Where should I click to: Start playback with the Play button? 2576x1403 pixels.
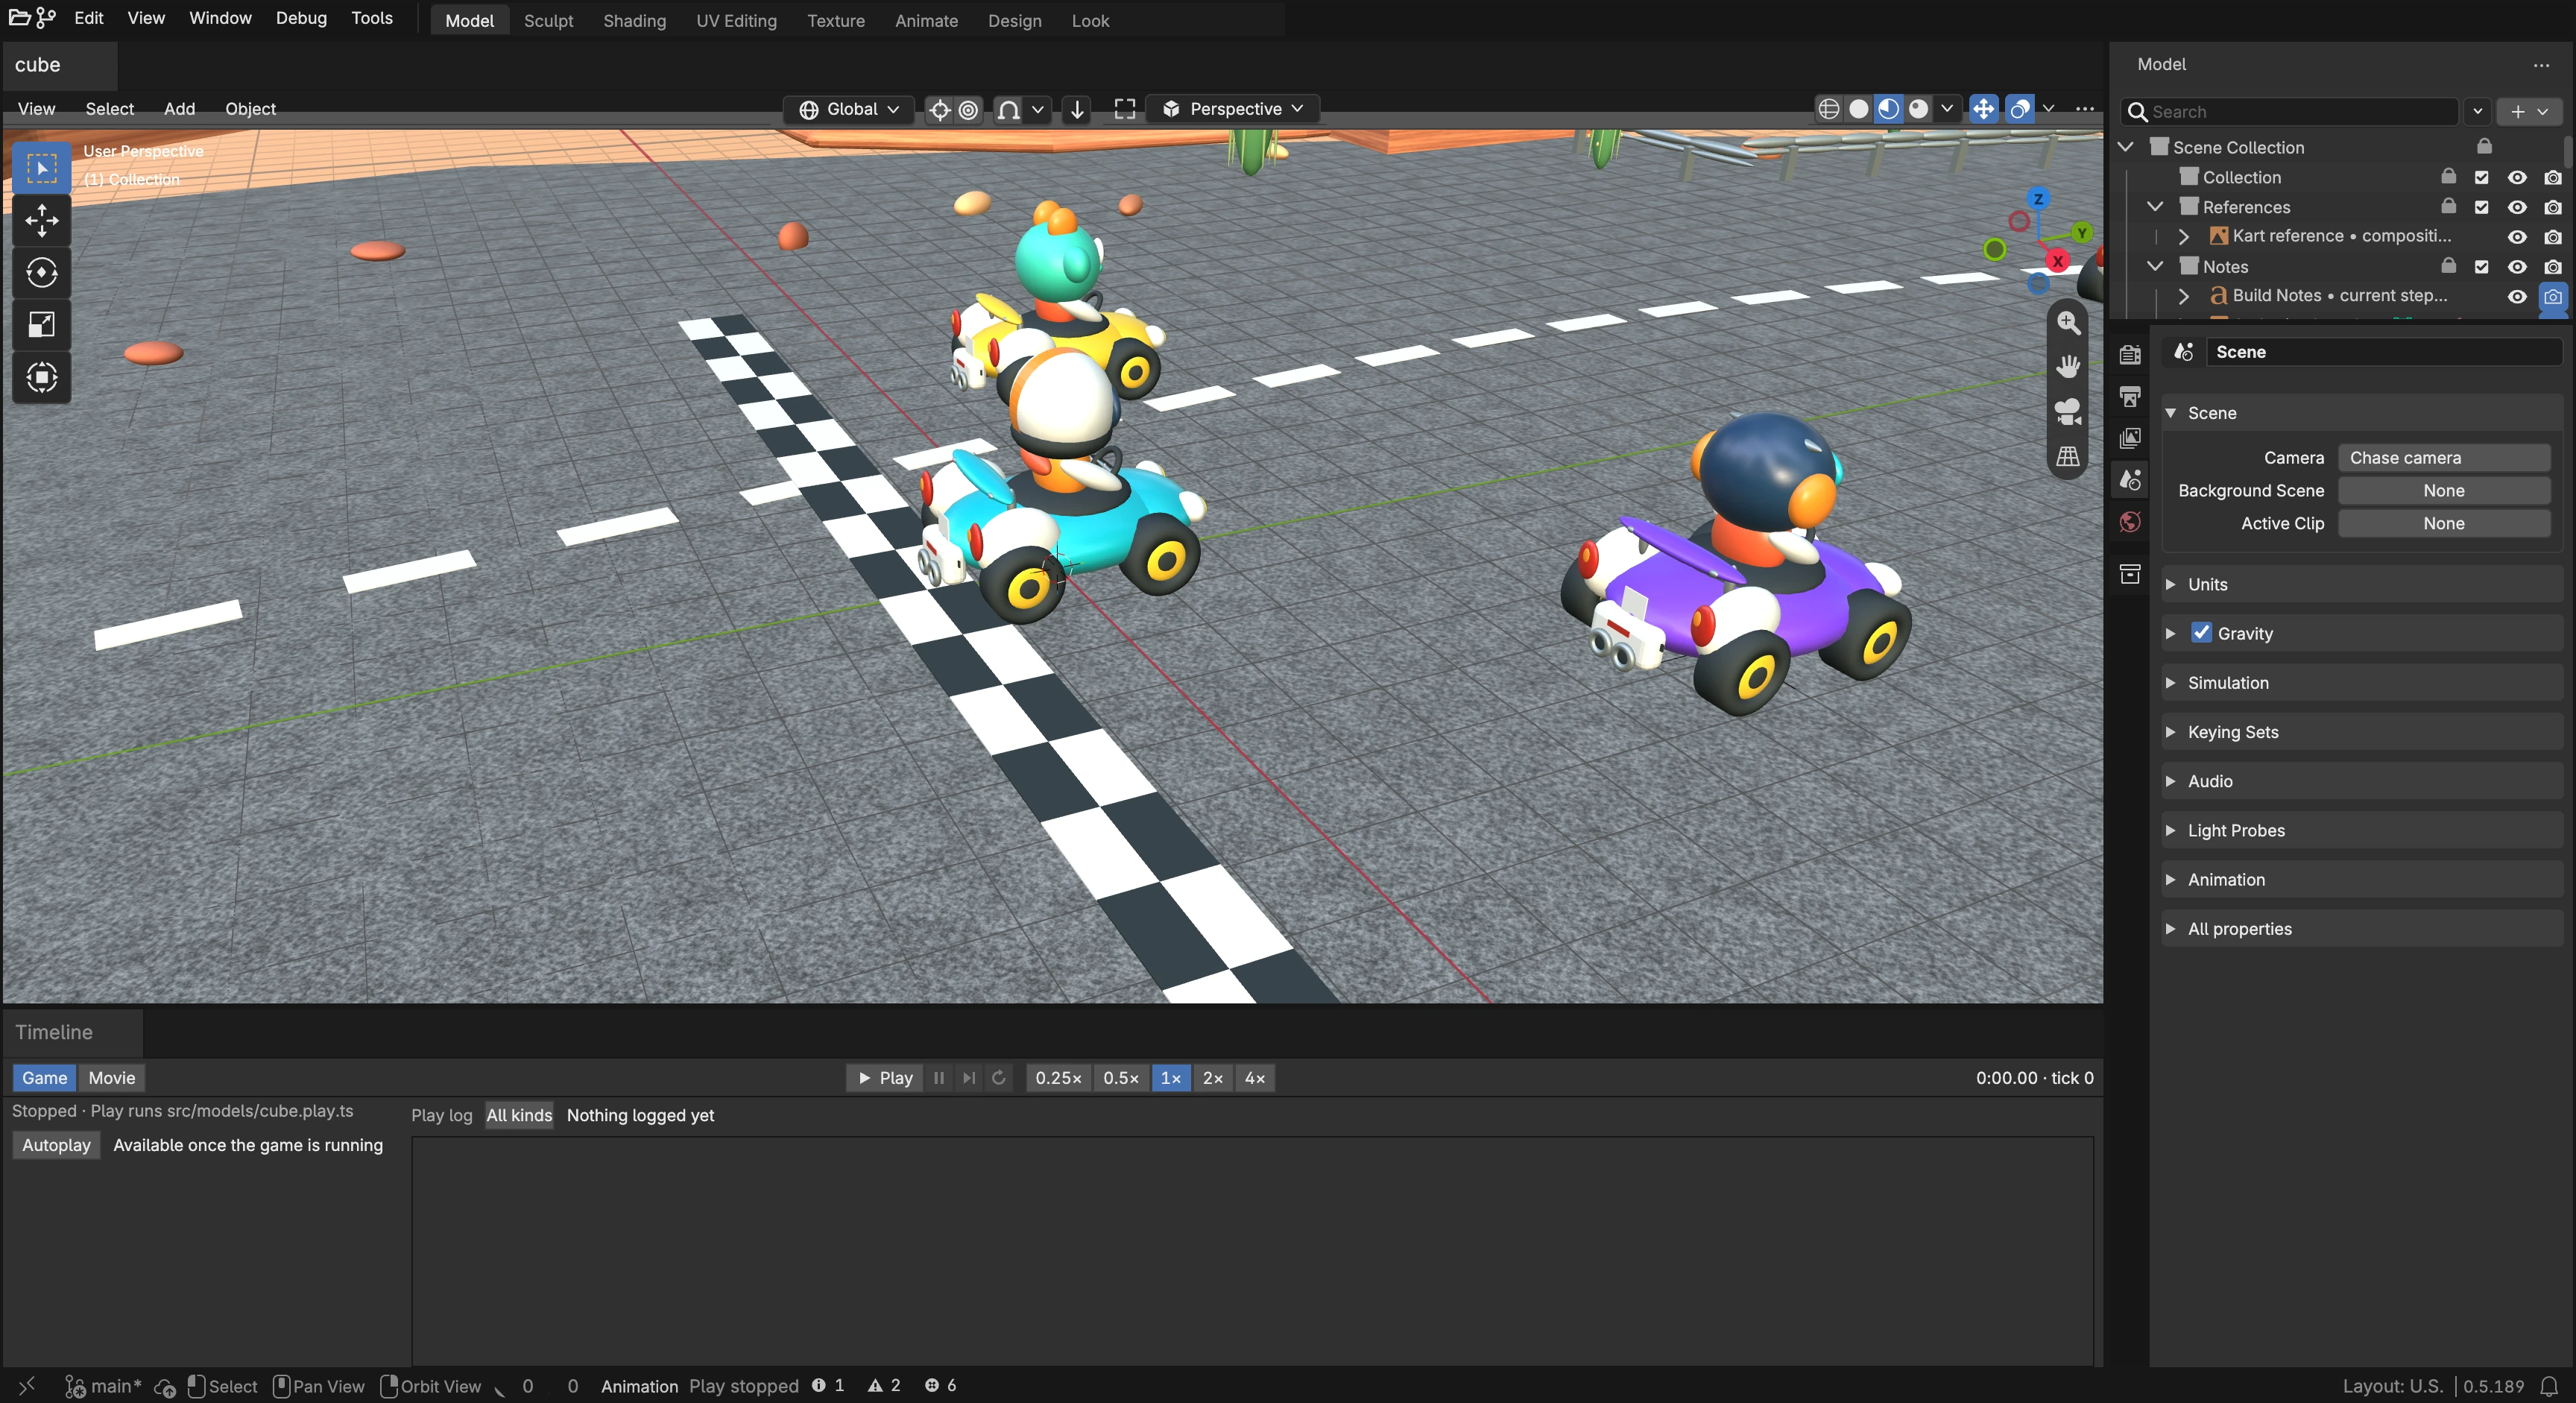pyautogui.click(x=885, y=1078)
